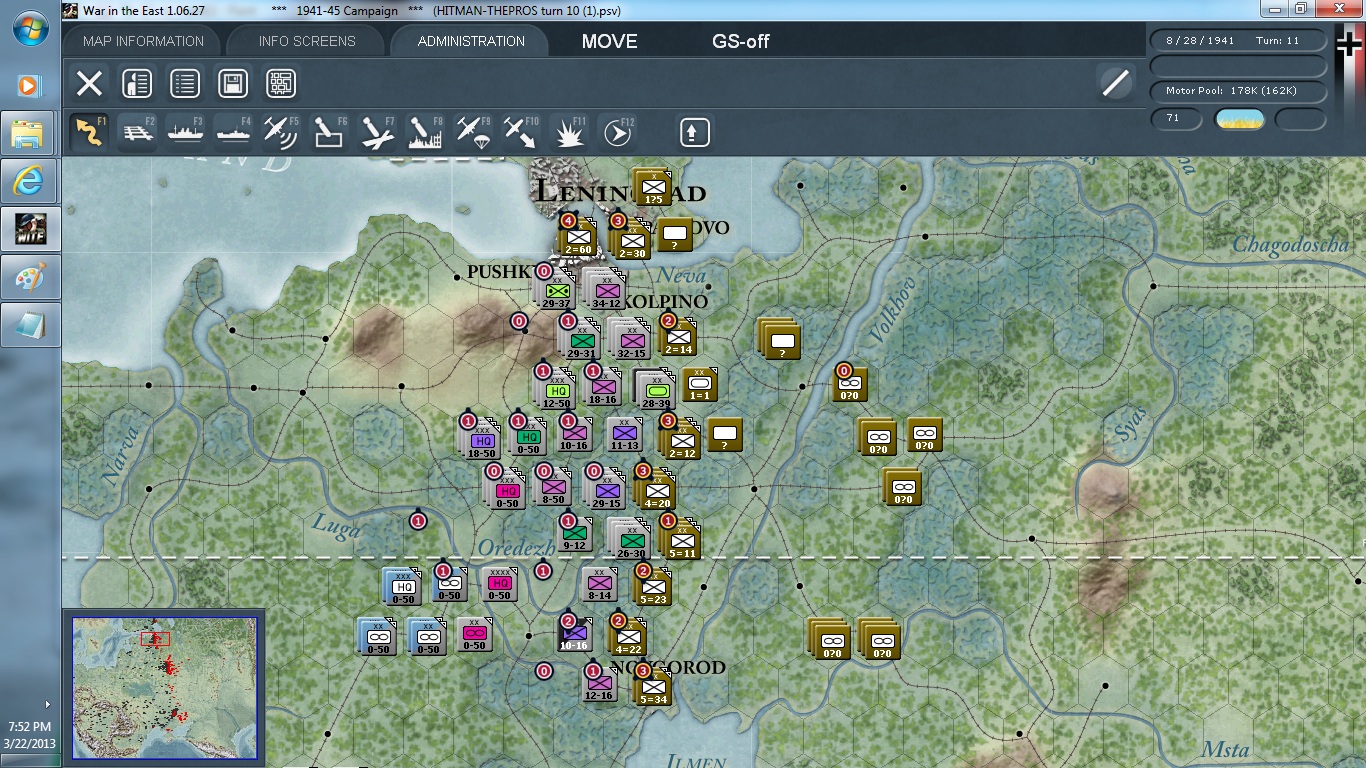Click the up-arrow icon after F12

[x=695, y=132]
